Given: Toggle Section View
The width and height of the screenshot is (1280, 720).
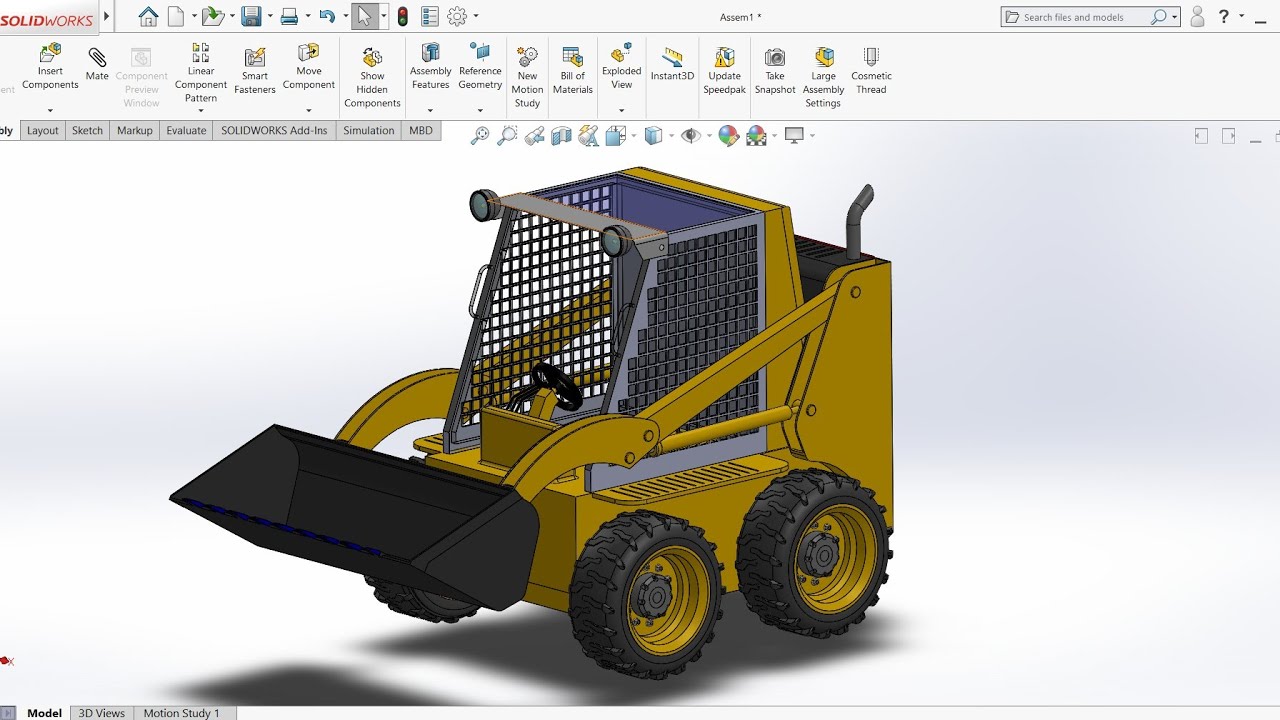Looking at the screenshot, I should tap(561, 136).
